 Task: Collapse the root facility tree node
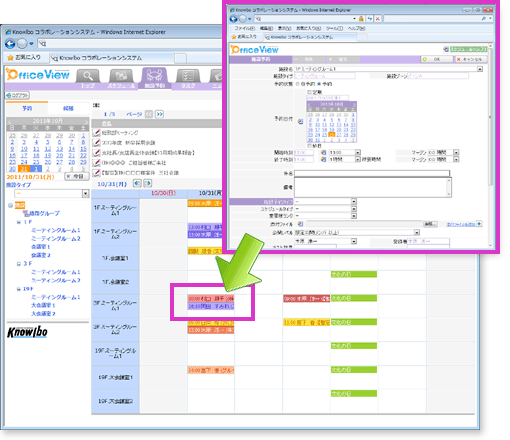pos(10,205)
